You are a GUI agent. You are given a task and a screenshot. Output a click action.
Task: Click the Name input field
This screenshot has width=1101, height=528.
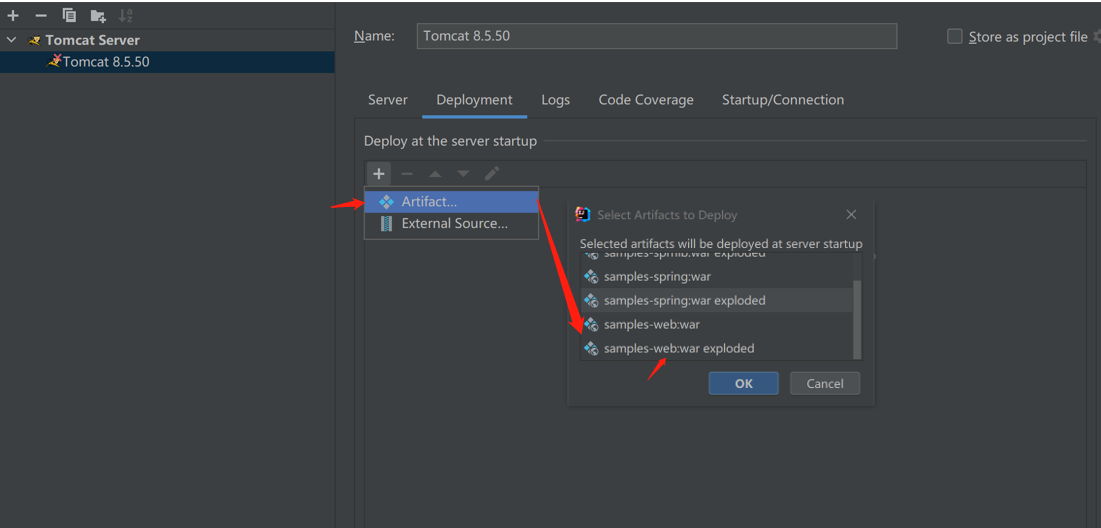click(x=656, y=36)
